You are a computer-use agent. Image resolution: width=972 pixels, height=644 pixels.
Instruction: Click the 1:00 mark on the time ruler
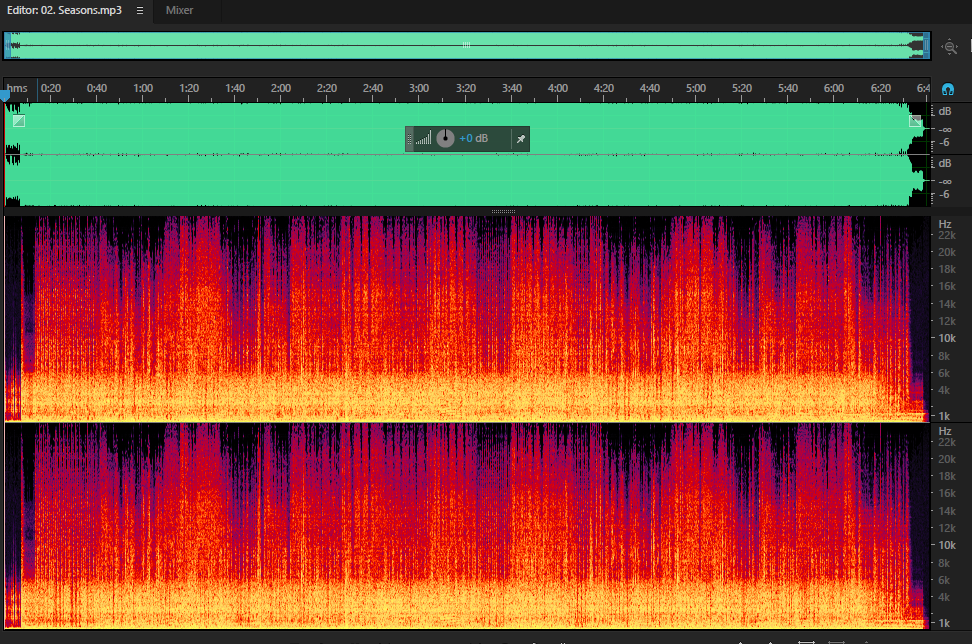tap(143, 88)
